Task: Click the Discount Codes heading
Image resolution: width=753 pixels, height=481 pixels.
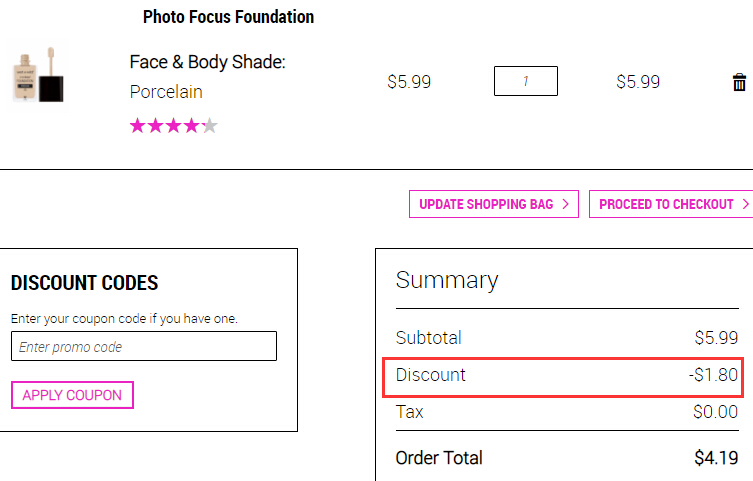Action: coord(85,283)
